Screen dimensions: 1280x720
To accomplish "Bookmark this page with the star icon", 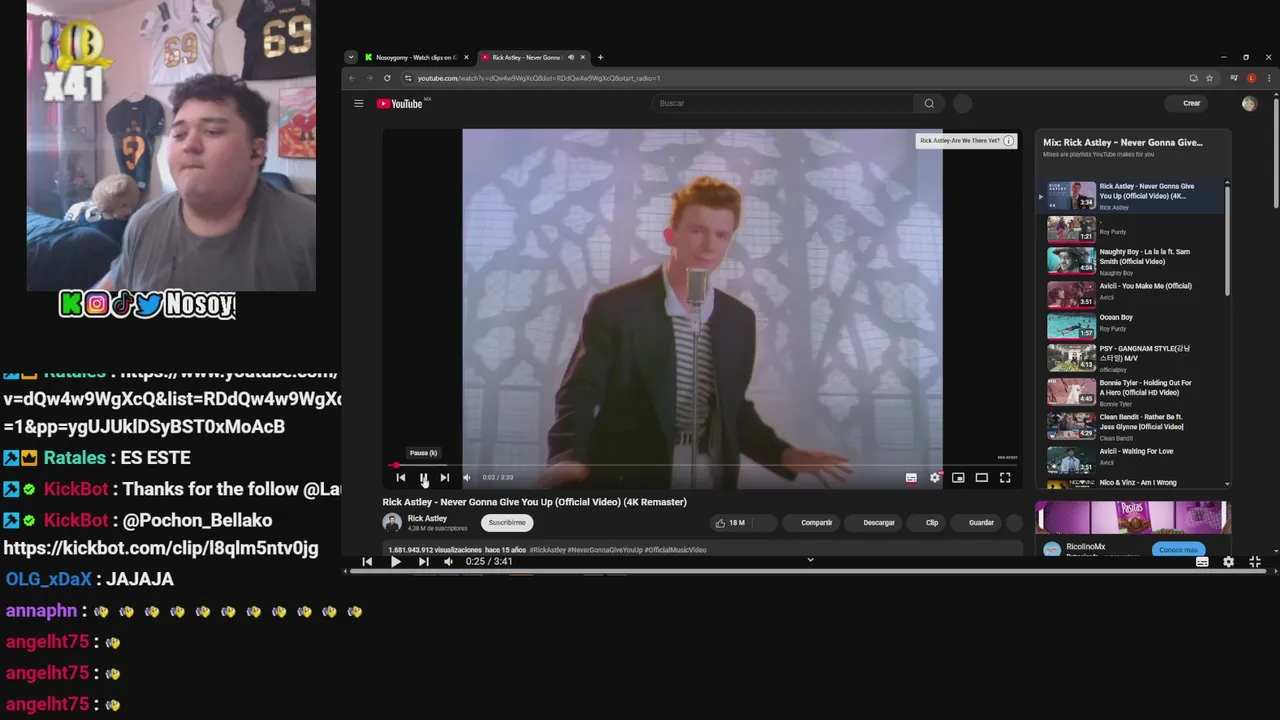I will tap(1209, 78).
